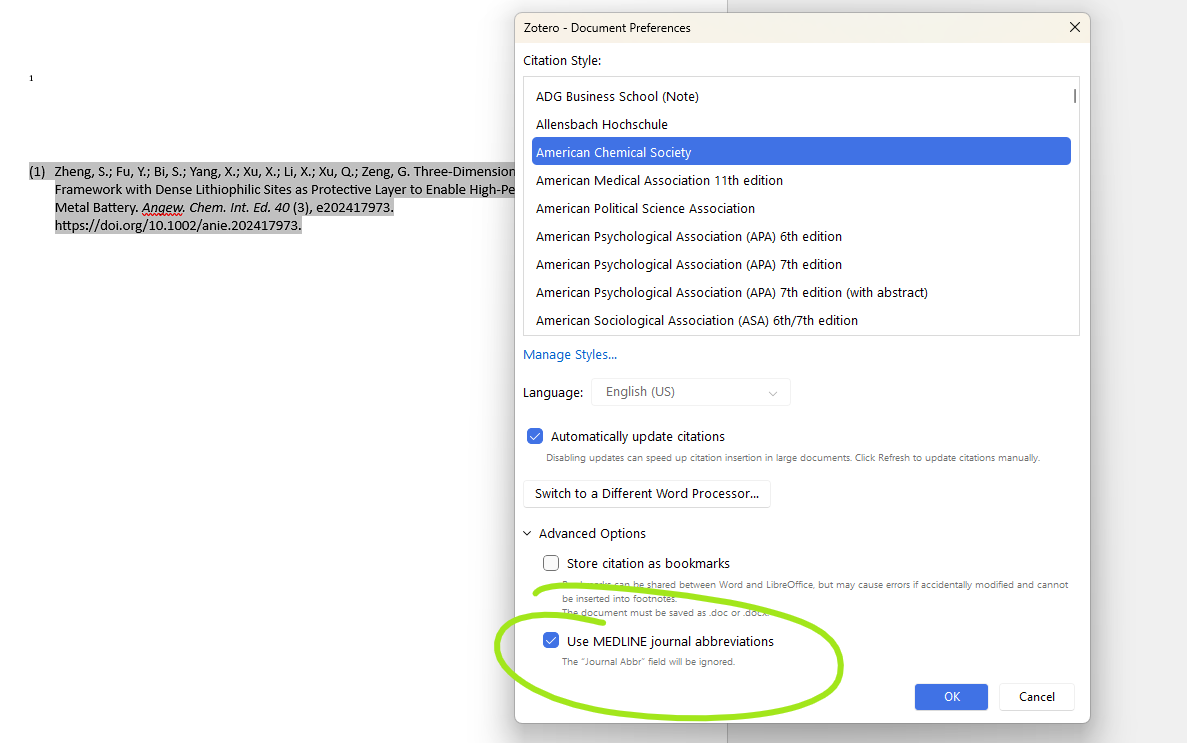This screenshot has height=743, width=1187.
Task: Click the citation style list scrollbar
Action: (1074, 96)
